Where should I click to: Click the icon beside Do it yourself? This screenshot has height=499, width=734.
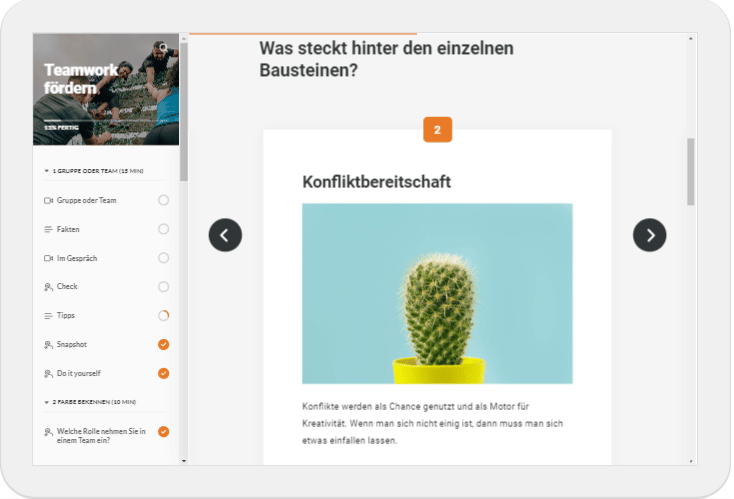48,374
